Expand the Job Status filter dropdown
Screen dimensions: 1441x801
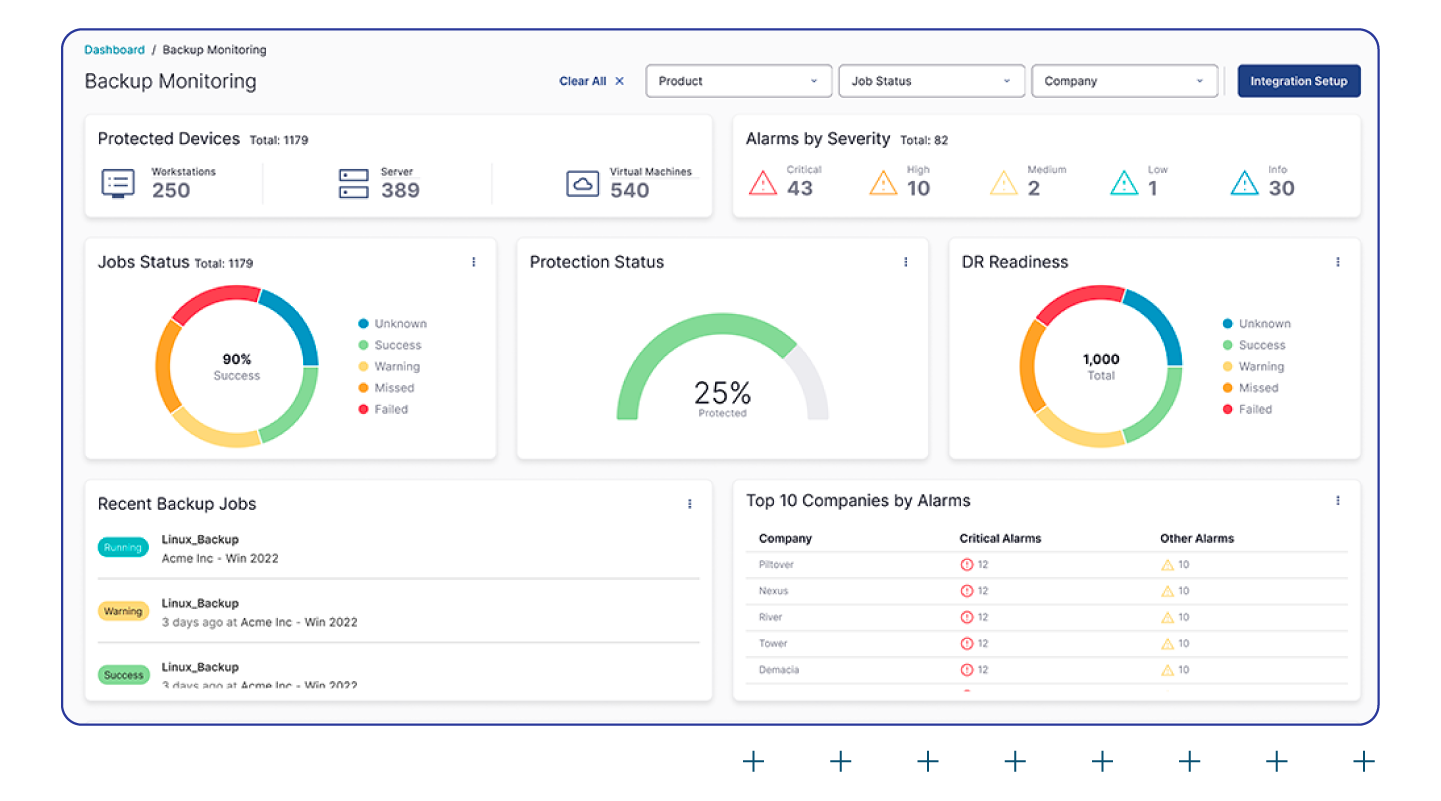pos(932,81)
